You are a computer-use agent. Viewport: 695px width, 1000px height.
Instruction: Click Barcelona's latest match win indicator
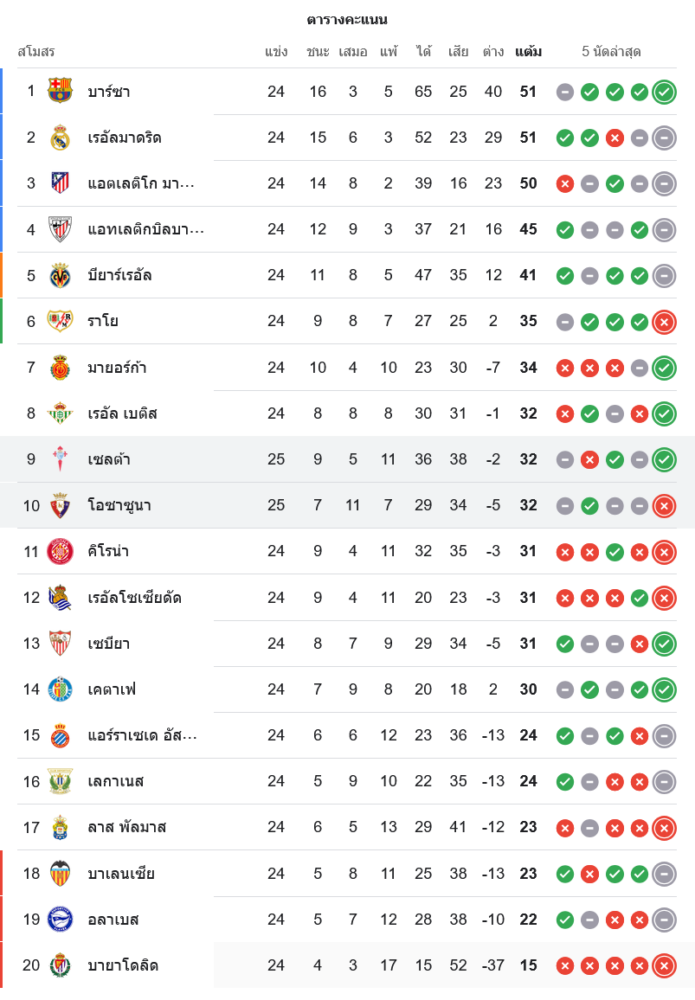[664, 92]
